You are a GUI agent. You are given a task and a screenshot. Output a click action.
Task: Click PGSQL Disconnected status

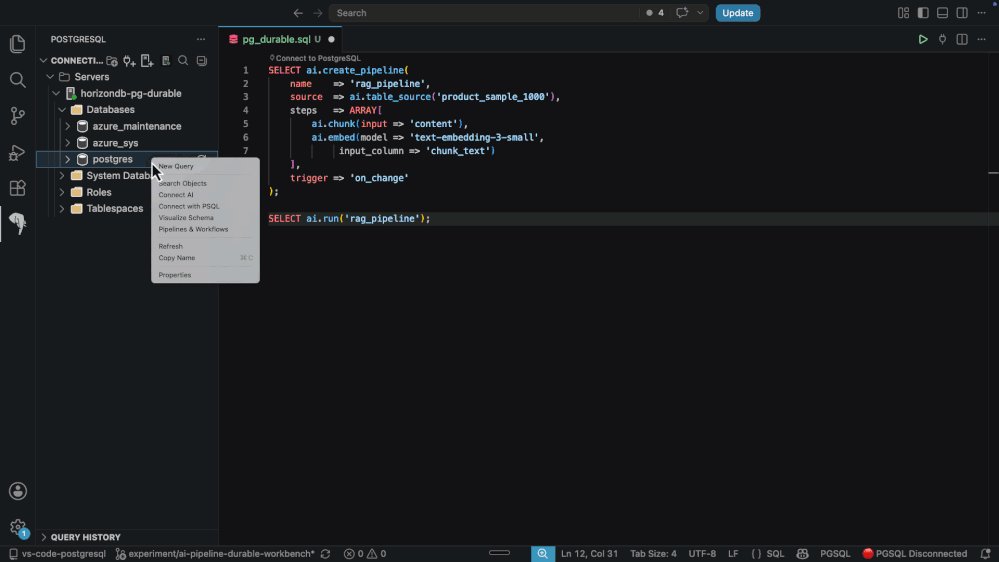(914, 554)
